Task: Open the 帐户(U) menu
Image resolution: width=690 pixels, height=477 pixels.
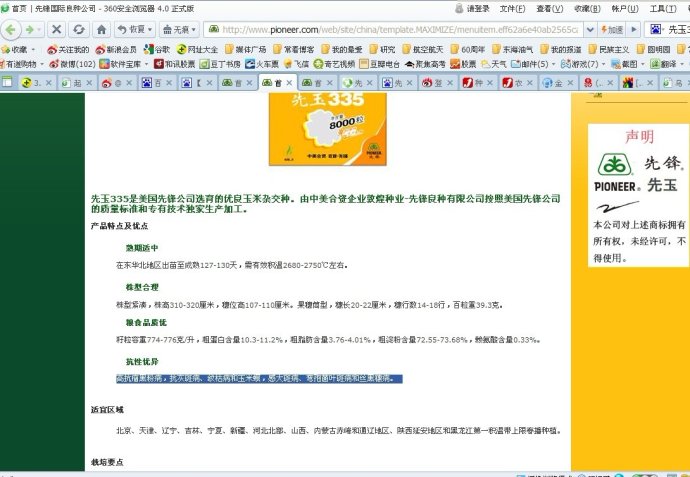Action: (x=625, y=8)
